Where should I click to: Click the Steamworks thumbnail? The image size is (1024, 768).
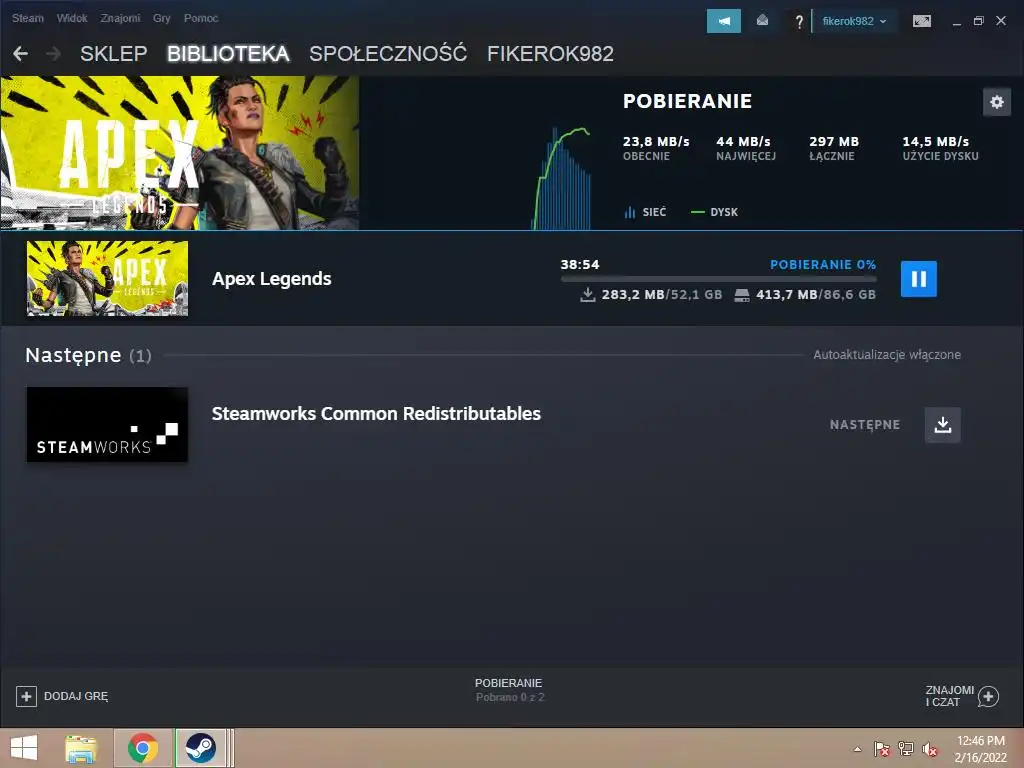107,424
